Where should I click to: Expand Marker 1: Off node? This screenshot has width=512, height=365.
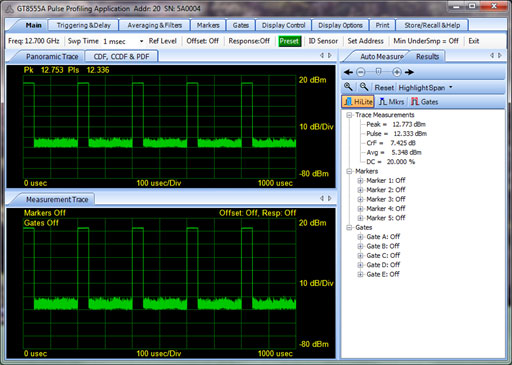point(360,181)
